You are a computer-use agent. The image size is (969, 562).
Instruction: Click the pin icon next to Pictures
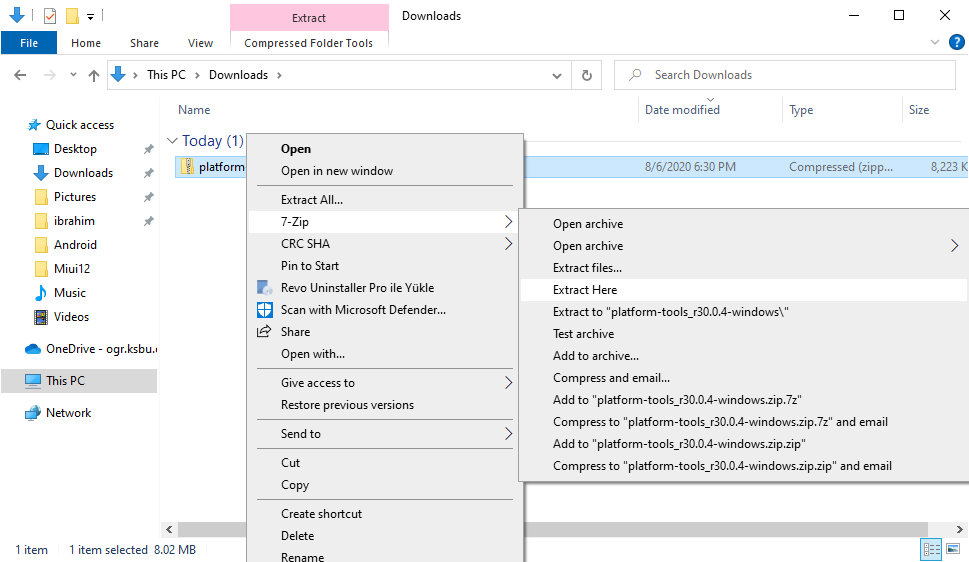tap(148, 197)
